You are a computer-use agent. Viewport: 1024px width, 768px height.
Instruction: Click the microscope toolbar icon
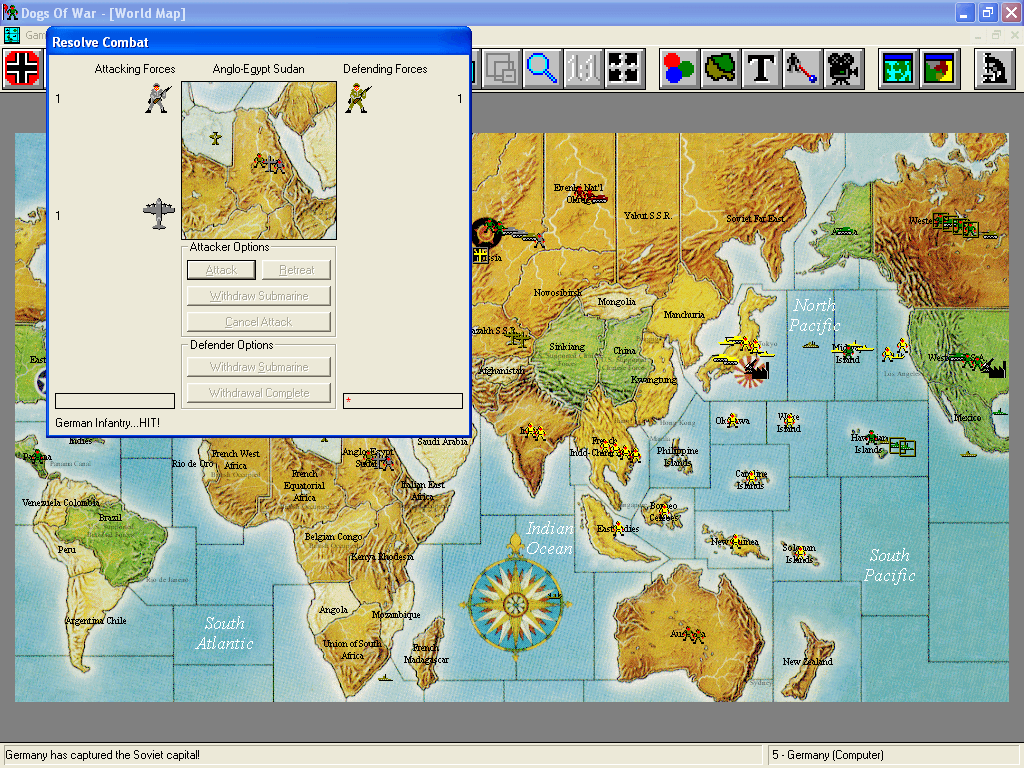(x=993, y=68)
